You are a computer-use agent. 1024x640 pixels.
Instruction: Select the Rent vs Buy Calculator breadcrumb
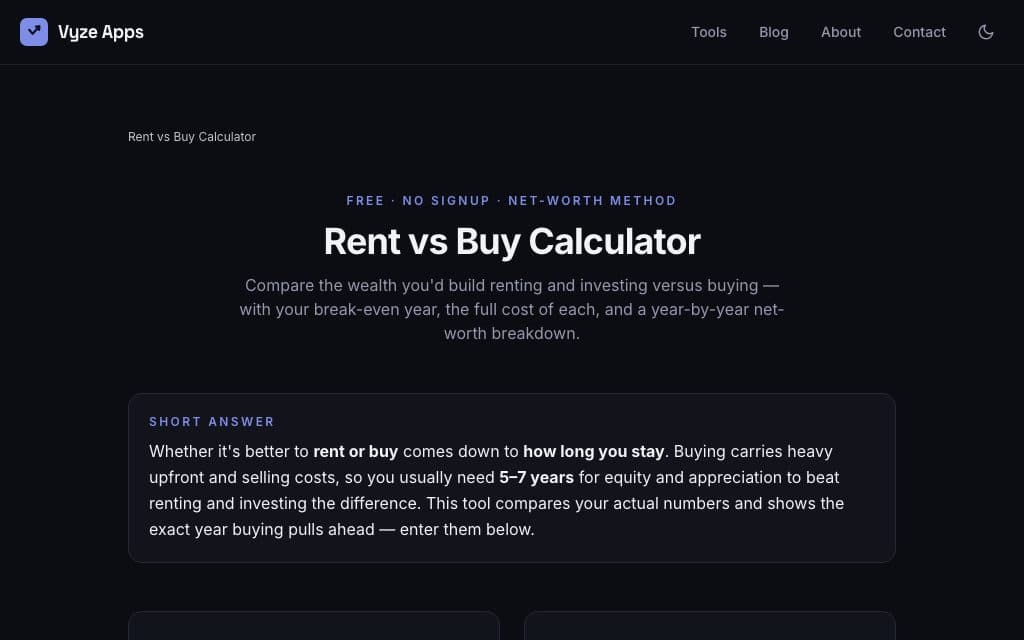click(192, 136)
